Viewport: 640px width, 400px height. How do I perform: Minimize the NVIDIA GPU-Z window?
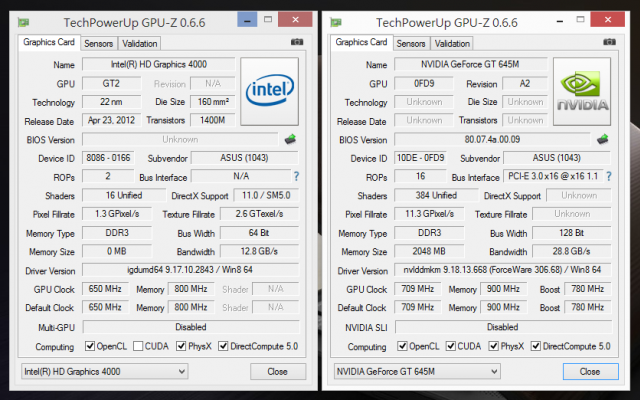[x=560, y=20]
